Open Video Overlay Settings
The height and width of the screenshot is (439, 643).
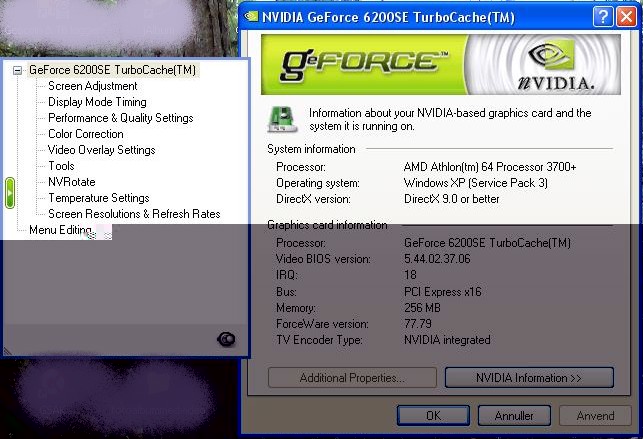102,150
